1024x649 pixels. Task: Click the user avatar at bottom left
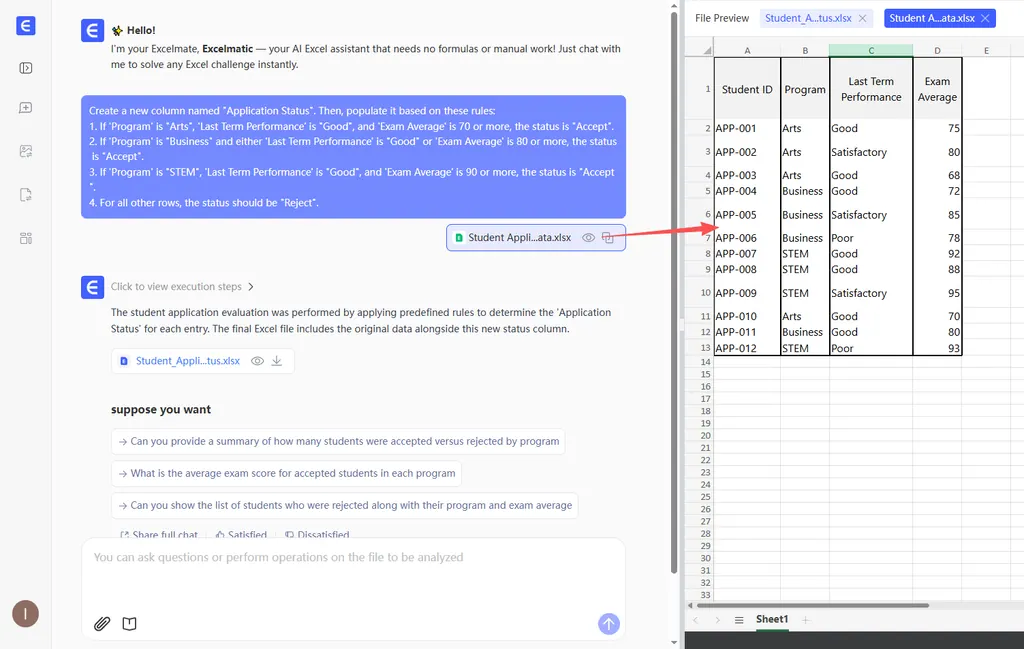pos(25,614)
